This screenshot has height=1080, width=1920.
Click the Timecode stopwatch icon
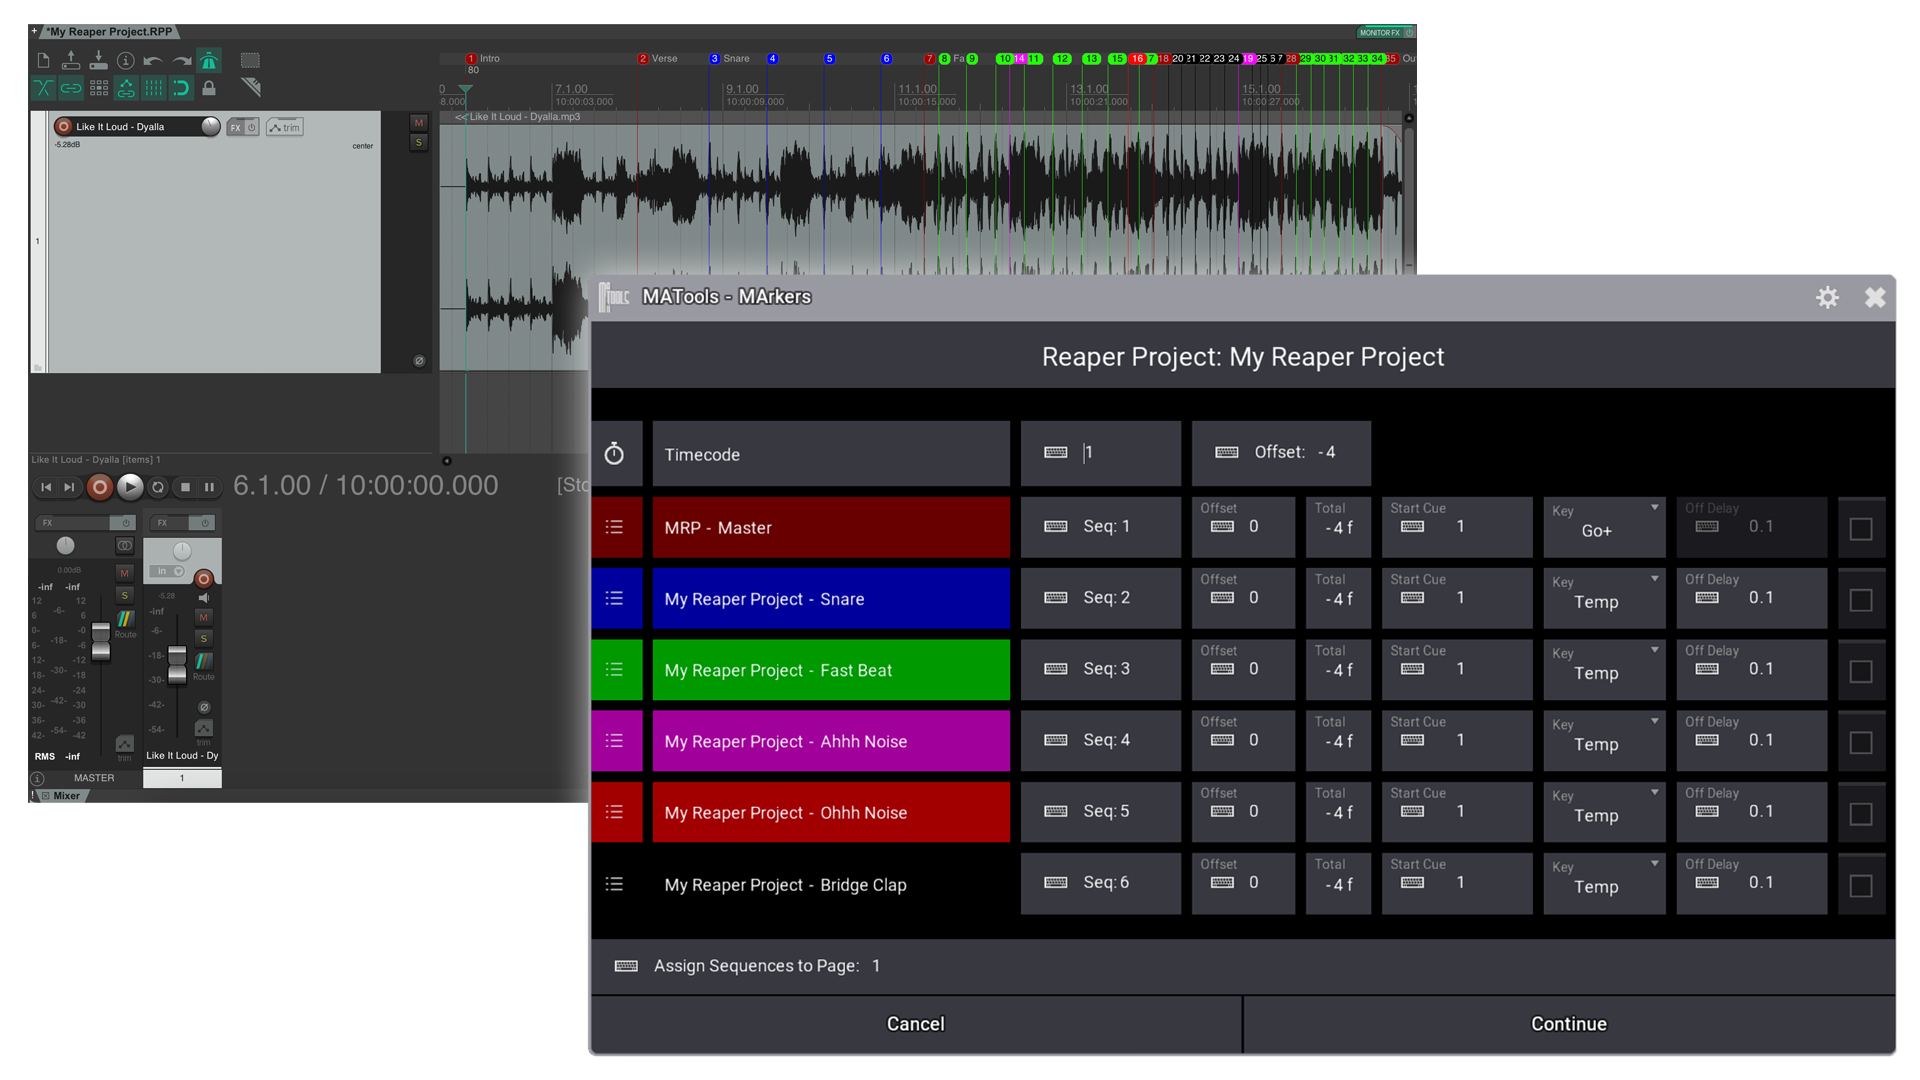[614, 454]
